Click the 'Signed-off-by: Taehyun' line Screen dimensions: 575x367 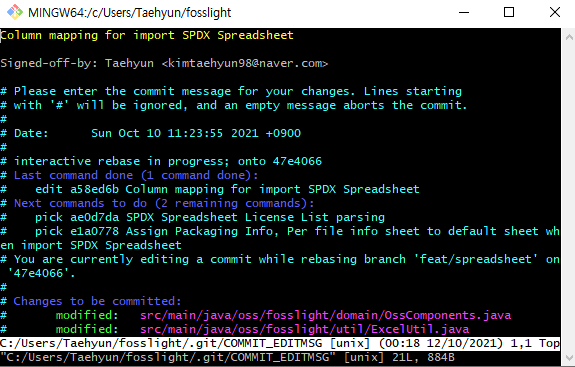(x=164, y=63)
